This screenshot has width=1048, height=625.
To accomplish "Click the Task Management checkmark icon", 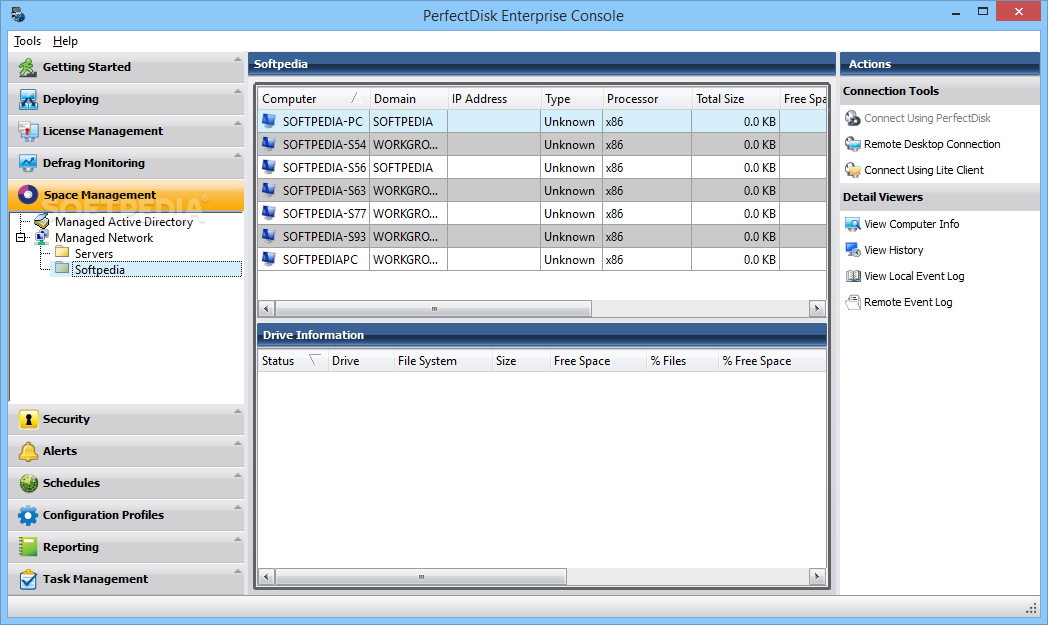I will 28,579.
